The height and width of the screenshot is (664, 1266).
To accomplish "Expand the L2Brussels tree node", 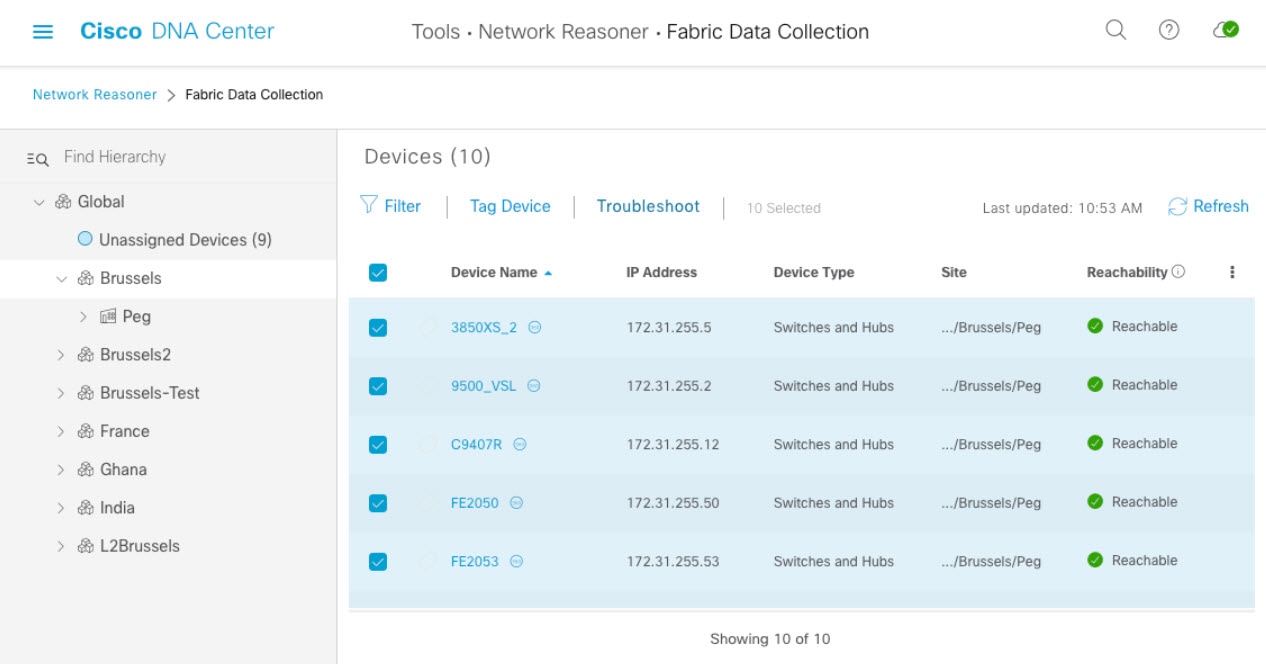I will 61,546.
